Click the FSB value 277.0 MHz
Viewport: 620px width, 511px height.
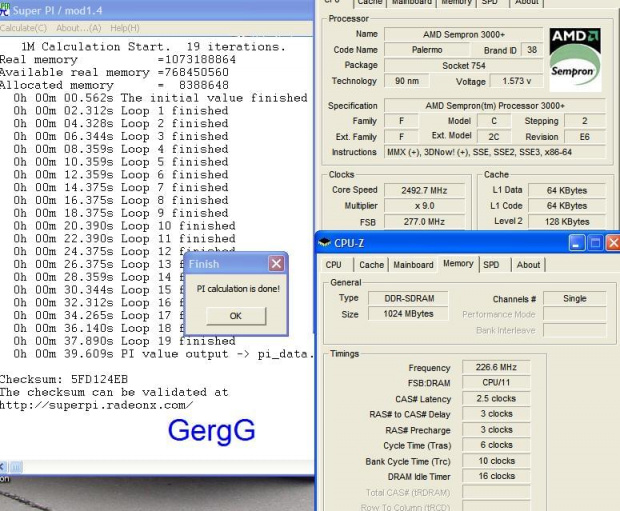click(424, 222)
